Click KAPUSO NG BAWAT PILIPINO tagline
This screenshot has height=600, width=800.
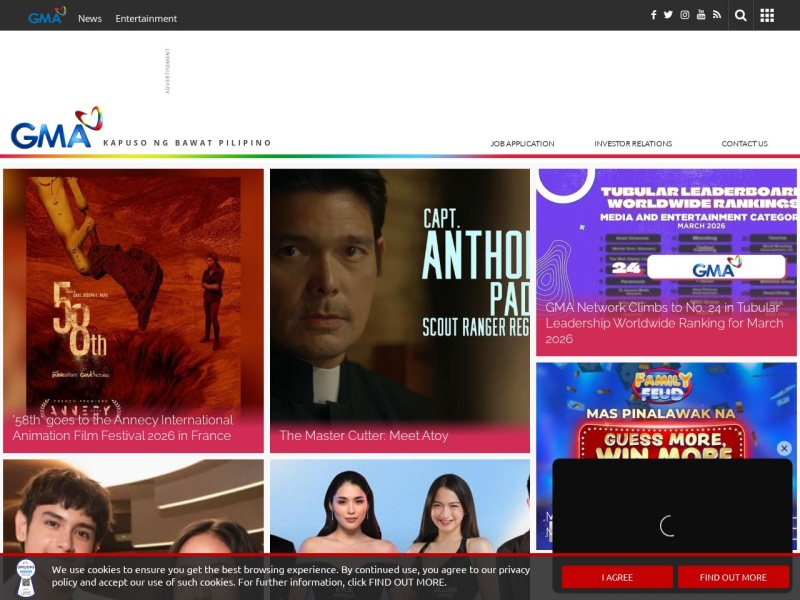tap(187, 143)
